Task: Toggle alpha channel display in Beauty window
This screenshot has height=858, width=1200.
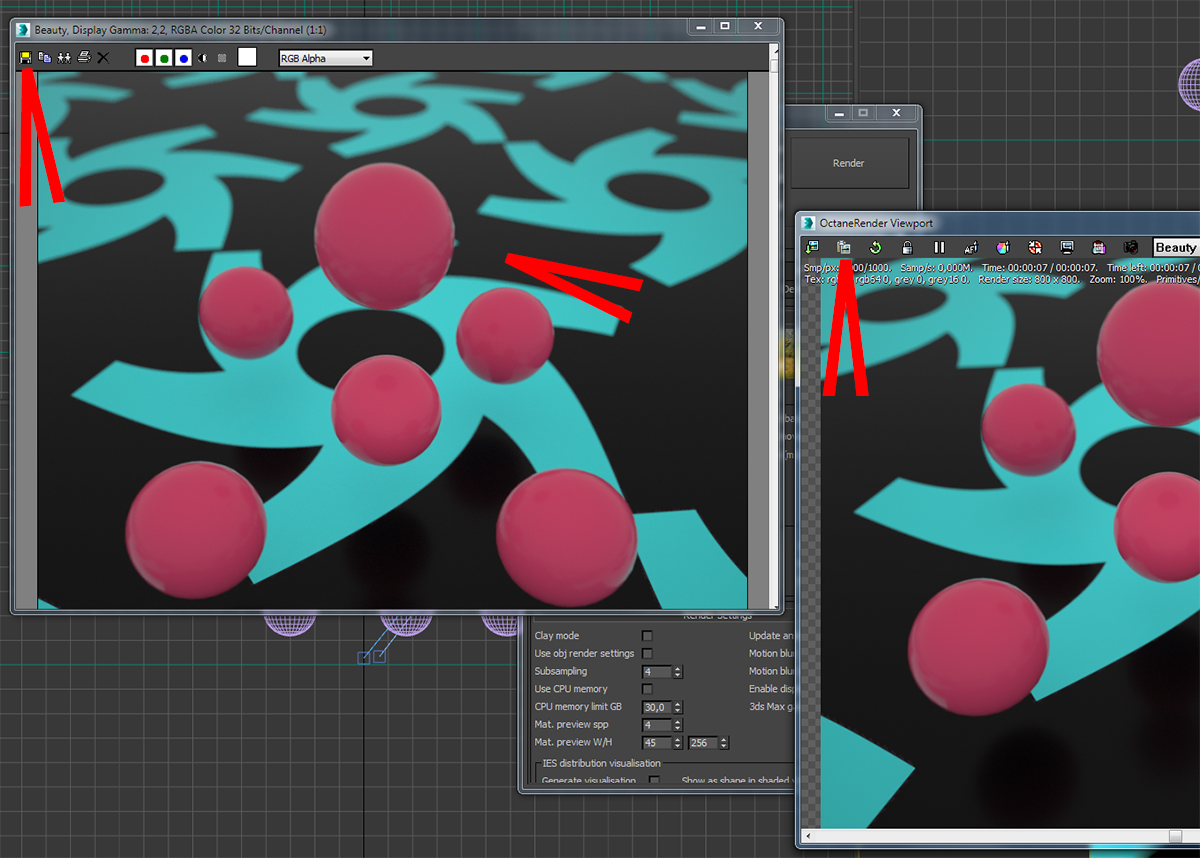Action: point(203,58)
